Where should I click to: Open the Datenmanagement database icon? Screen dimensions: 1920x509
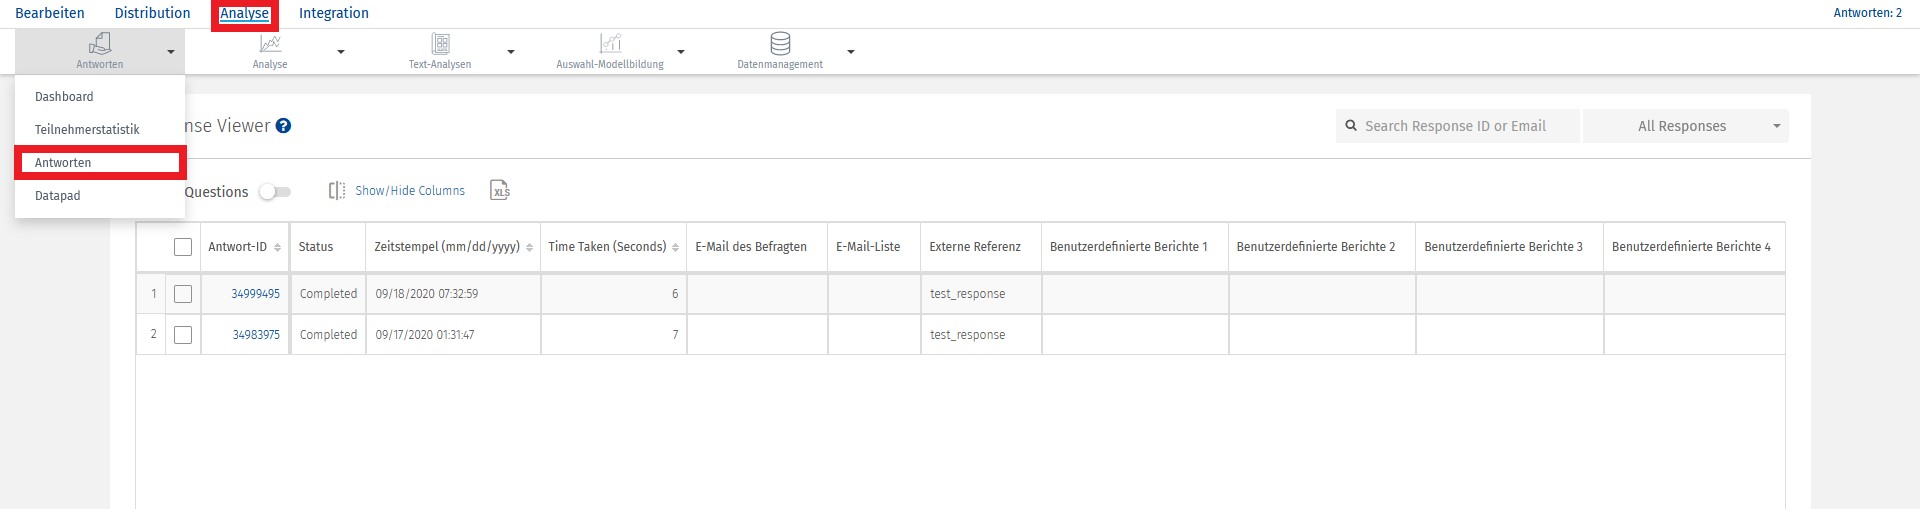780,43
